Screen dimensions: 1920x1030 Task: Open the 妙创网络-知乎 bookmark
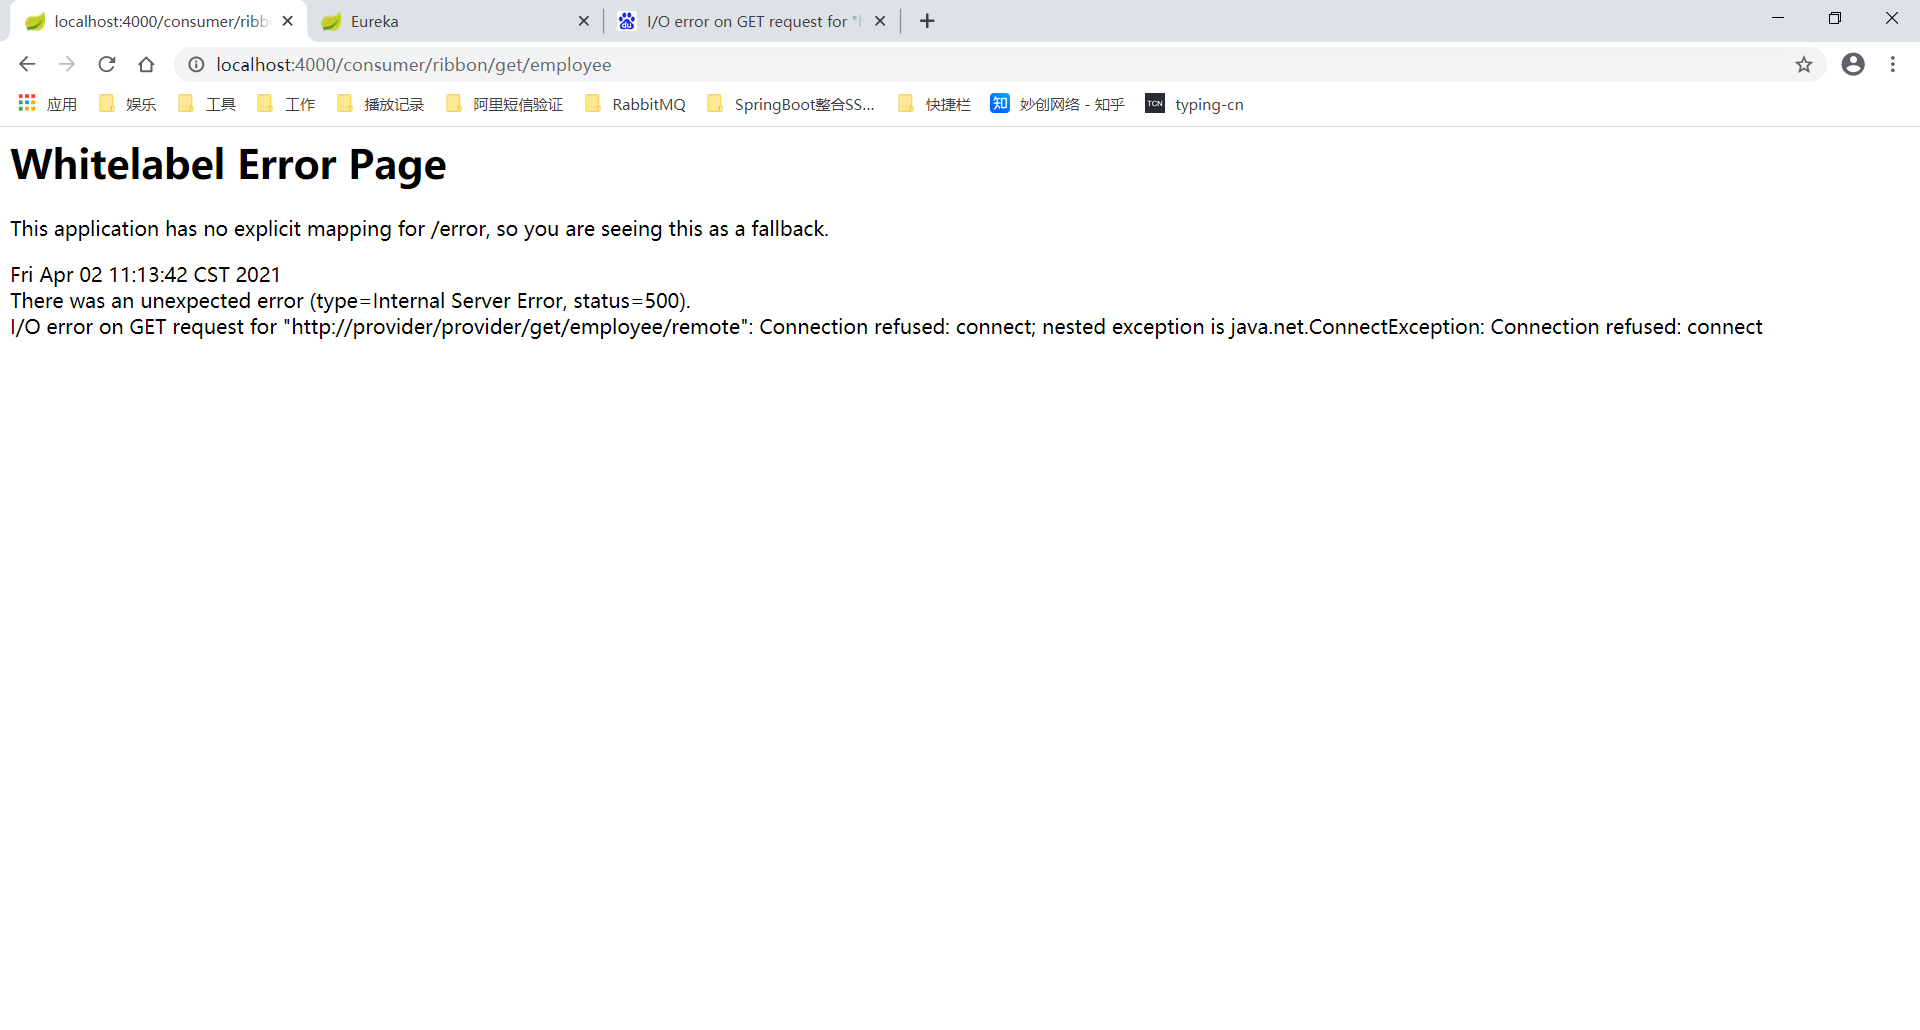point(1056,103)
